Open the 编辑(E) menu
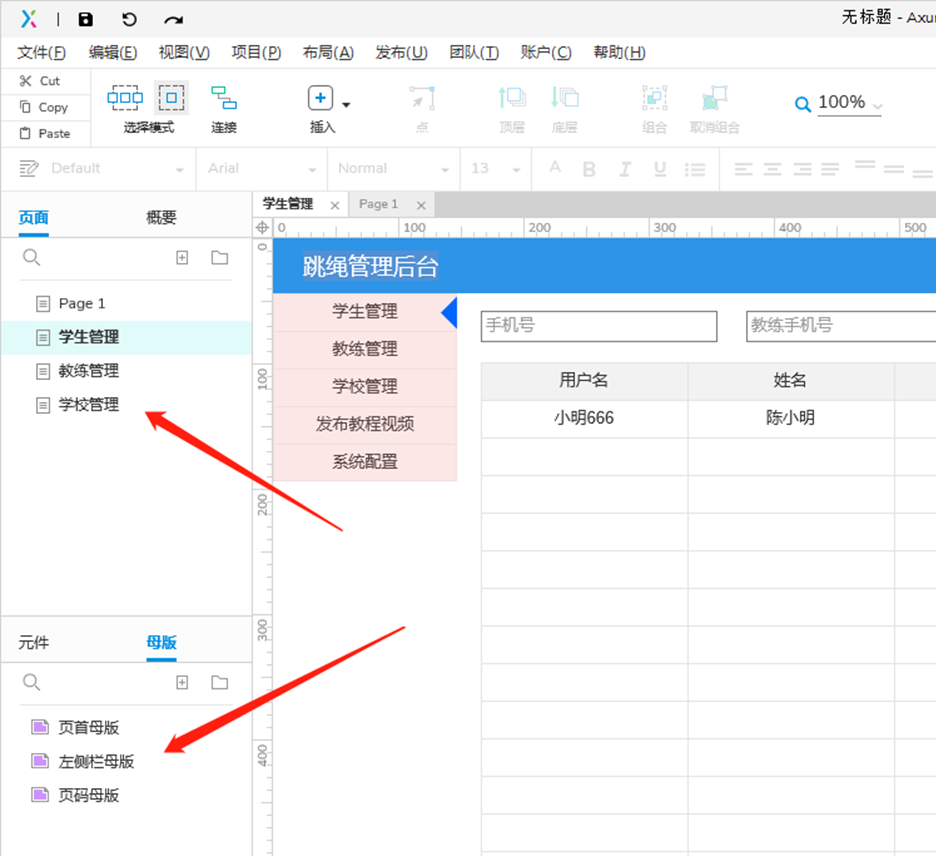936x856 pixels. click(112, 53)
